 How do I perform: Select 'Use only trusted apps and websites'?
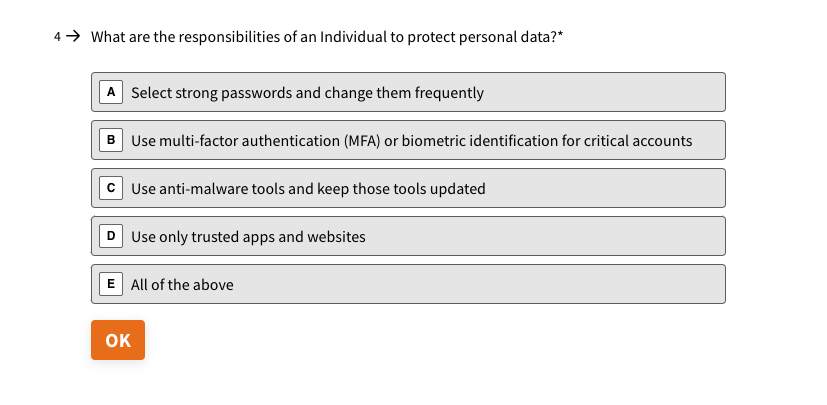click(x=408, y=236)
